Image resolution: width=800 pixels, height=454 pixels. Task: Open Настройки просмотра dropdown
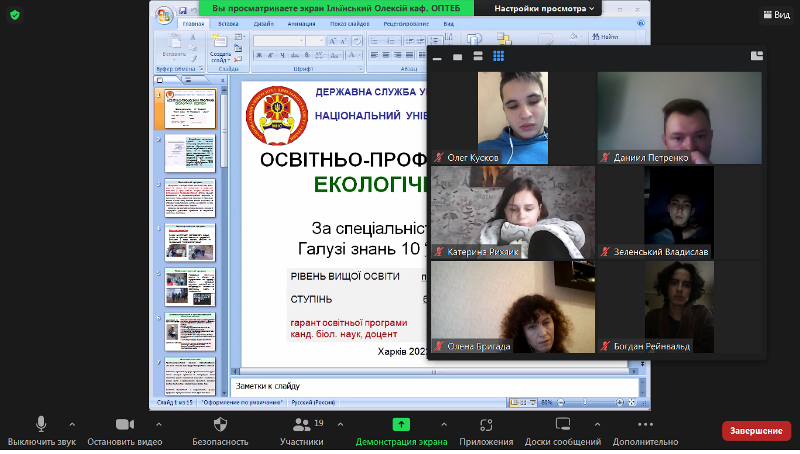[543, 8]
